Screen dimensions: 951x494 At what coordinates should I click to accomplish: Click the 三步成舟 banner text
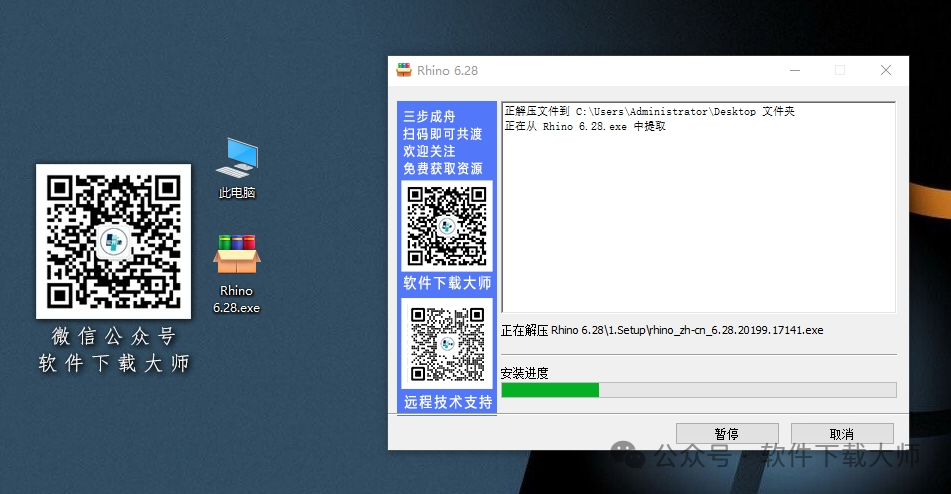click(429, 116)
